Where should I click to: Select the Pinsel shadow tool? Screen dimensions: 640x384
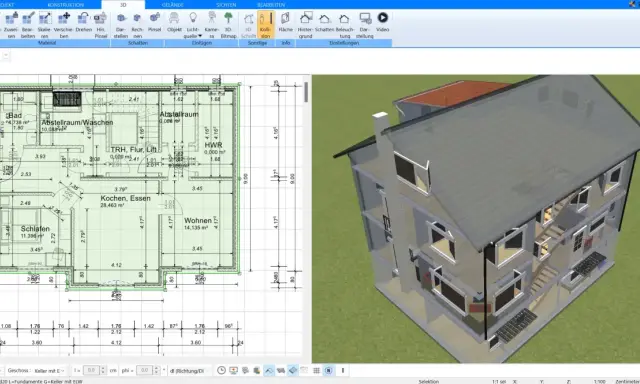pos(154,22)
